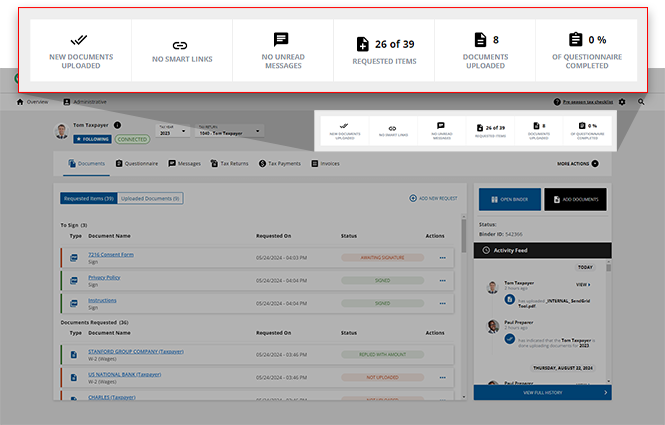Click the Today date label in the feed
Image resolution: width=665 pixels, height=425 pixels.
click(x=585, y=267)
